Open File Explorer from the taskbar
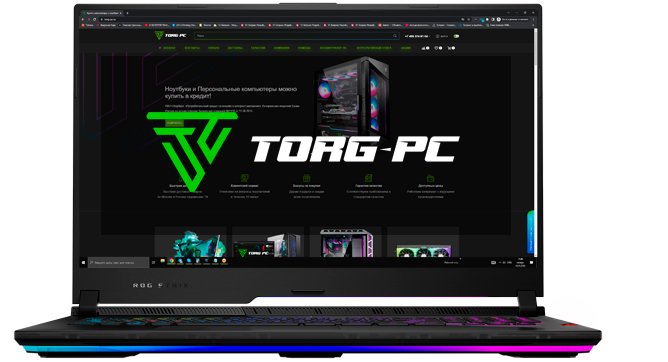The image size is (668, 362). tap(163, 261)
